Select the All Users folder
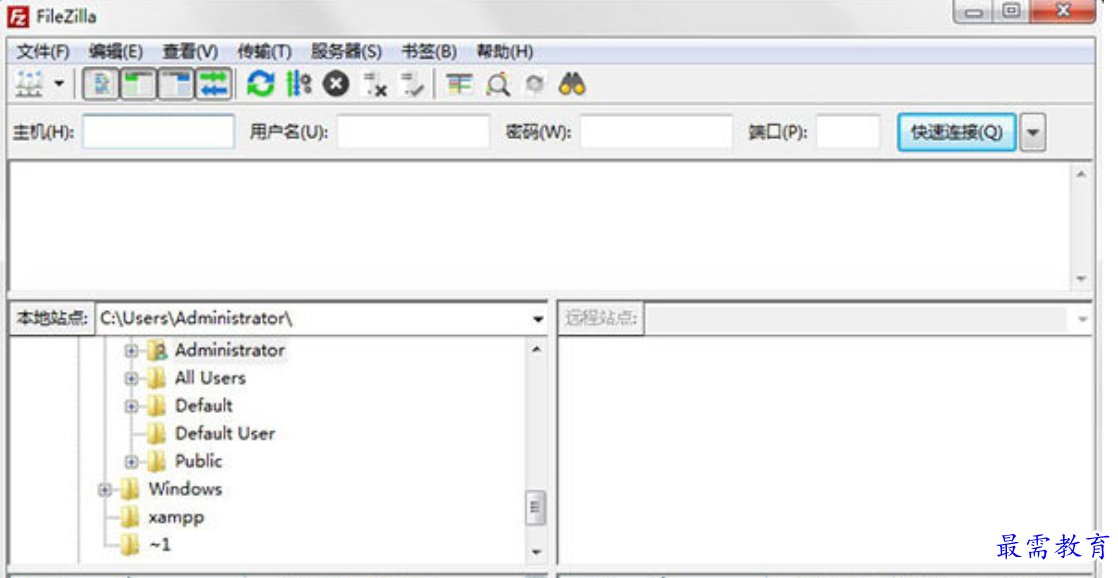Screen dimensions: 1118x578 click(210, 378)
